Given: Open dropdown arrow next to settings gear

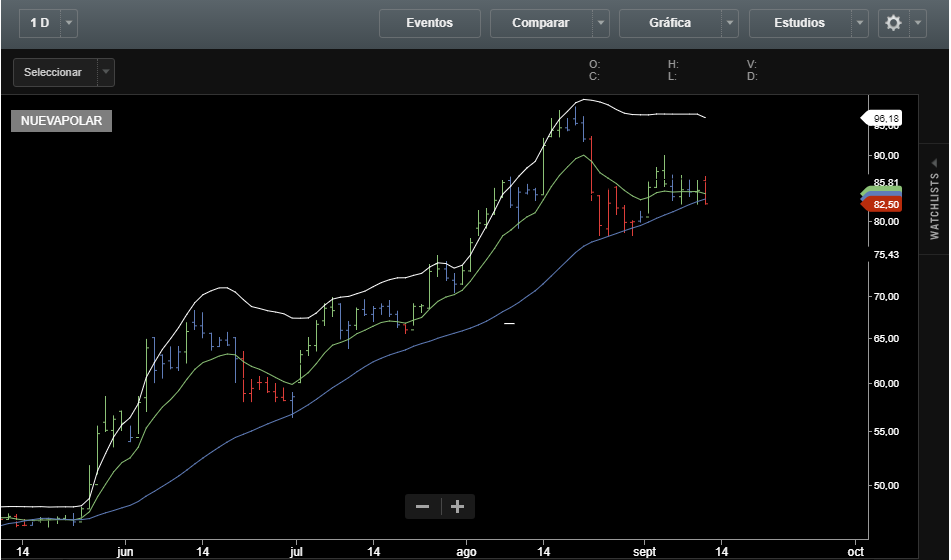Looking at the screenshot, I should click(x=919, y=23).
